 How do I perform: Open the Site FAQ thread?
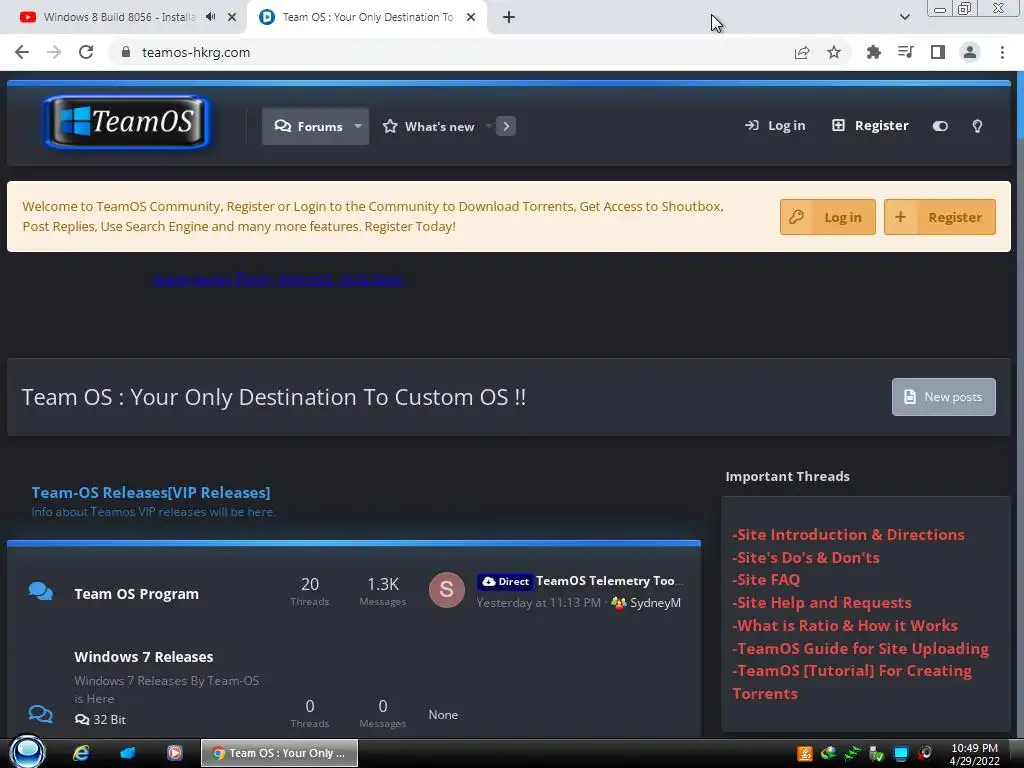click(x=765, y=579)
